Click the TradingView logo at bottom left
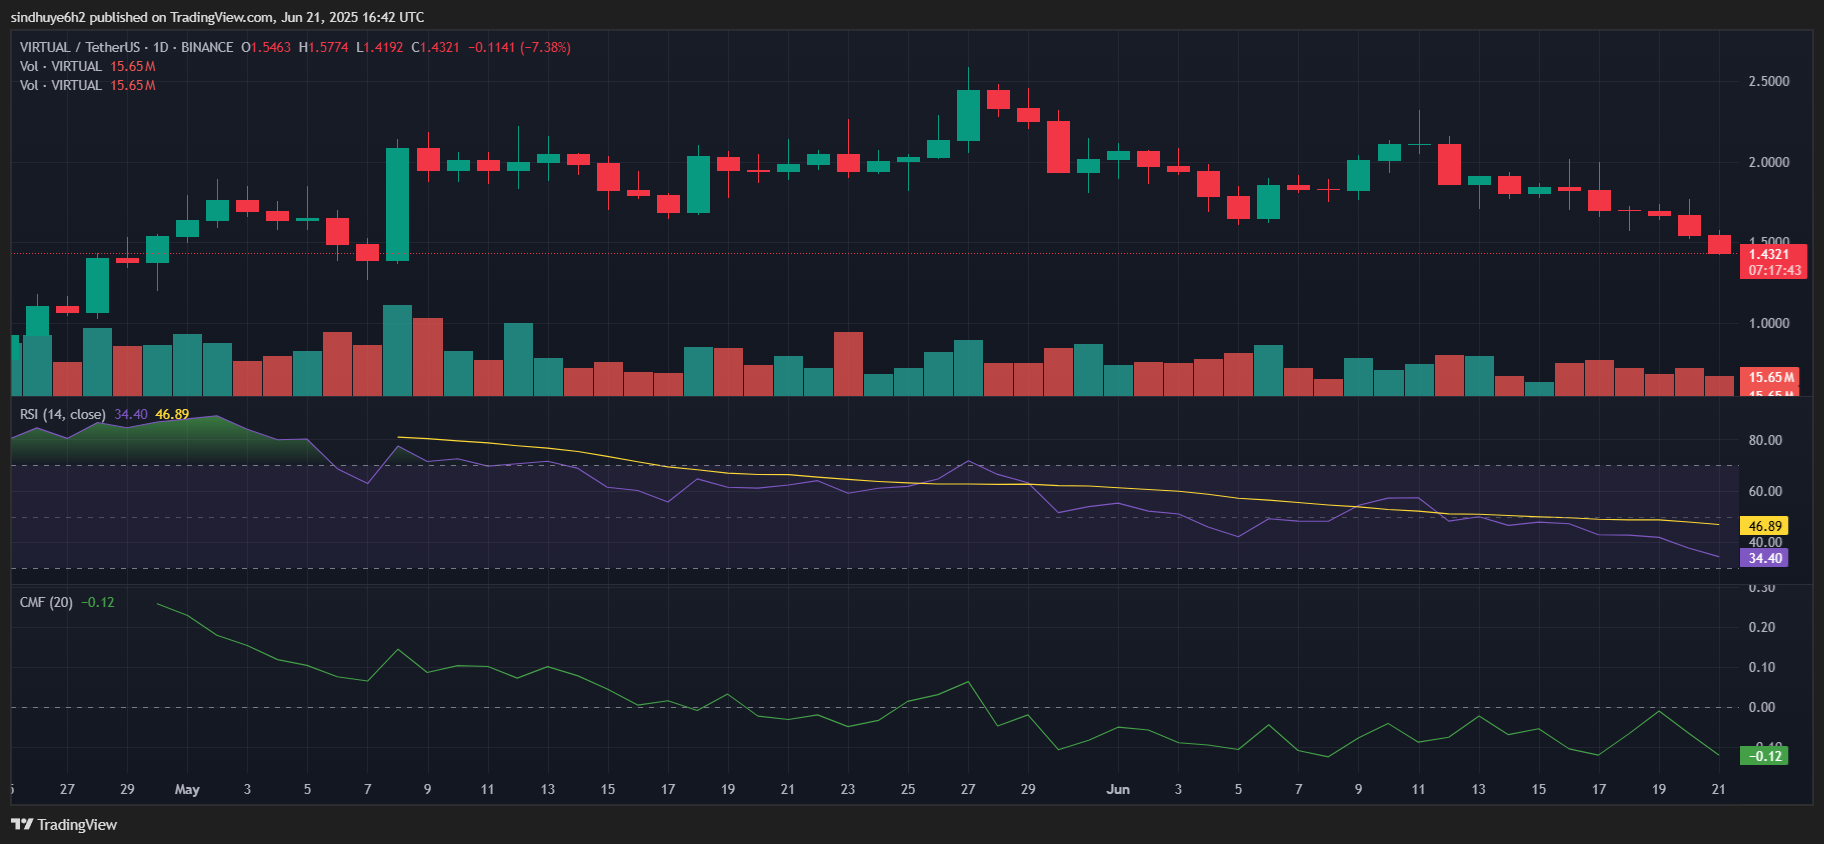This screenshot has height=844, width=1824. coord(64,824)
